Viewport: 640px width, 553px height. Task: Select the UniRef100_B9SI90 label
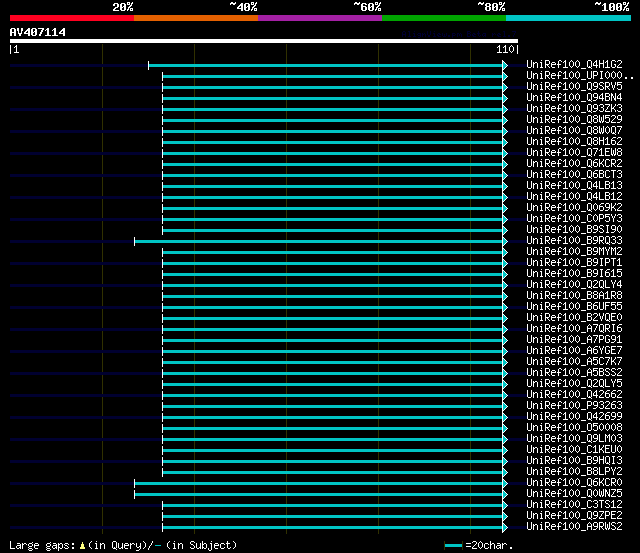[574, 230]
